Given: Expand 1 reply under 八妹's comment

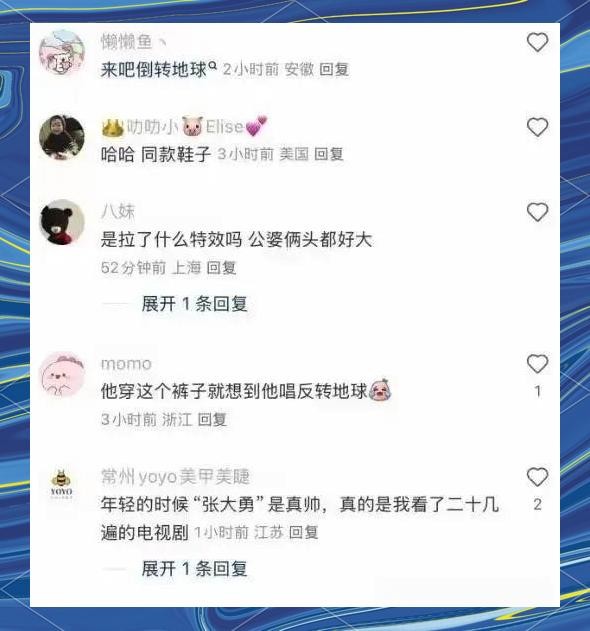Looking at the screenshot, I should coord(194,304).
